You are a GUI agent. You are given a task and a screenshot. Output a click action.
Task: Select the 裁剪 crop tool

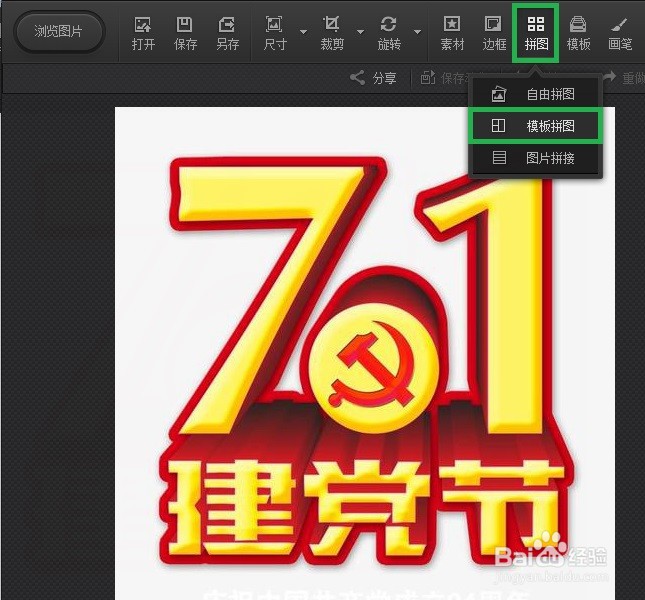point(332,34)
